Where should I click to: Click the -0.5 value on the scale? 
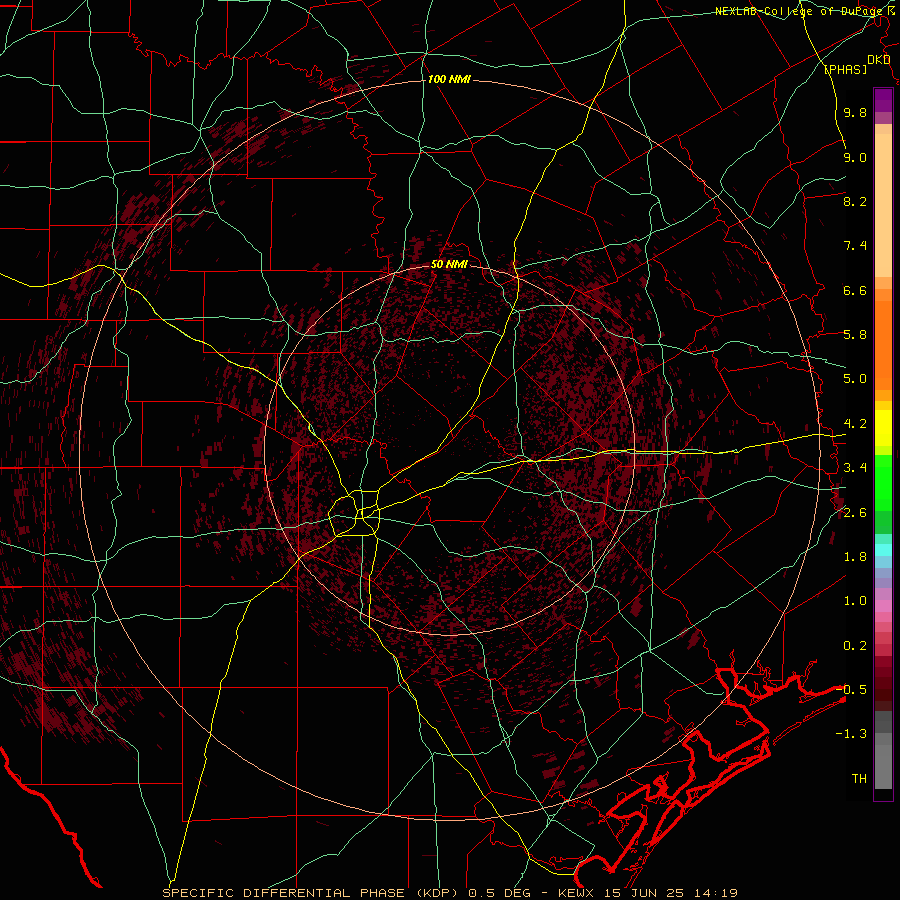(851, 689)
